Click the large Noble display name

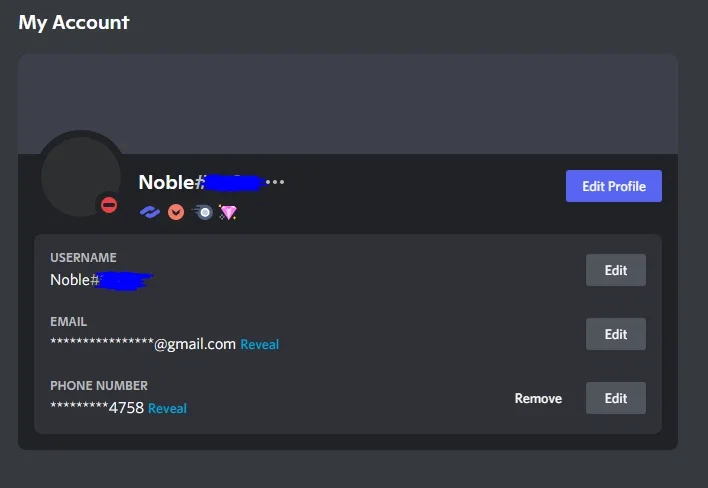tap(166, 182)
